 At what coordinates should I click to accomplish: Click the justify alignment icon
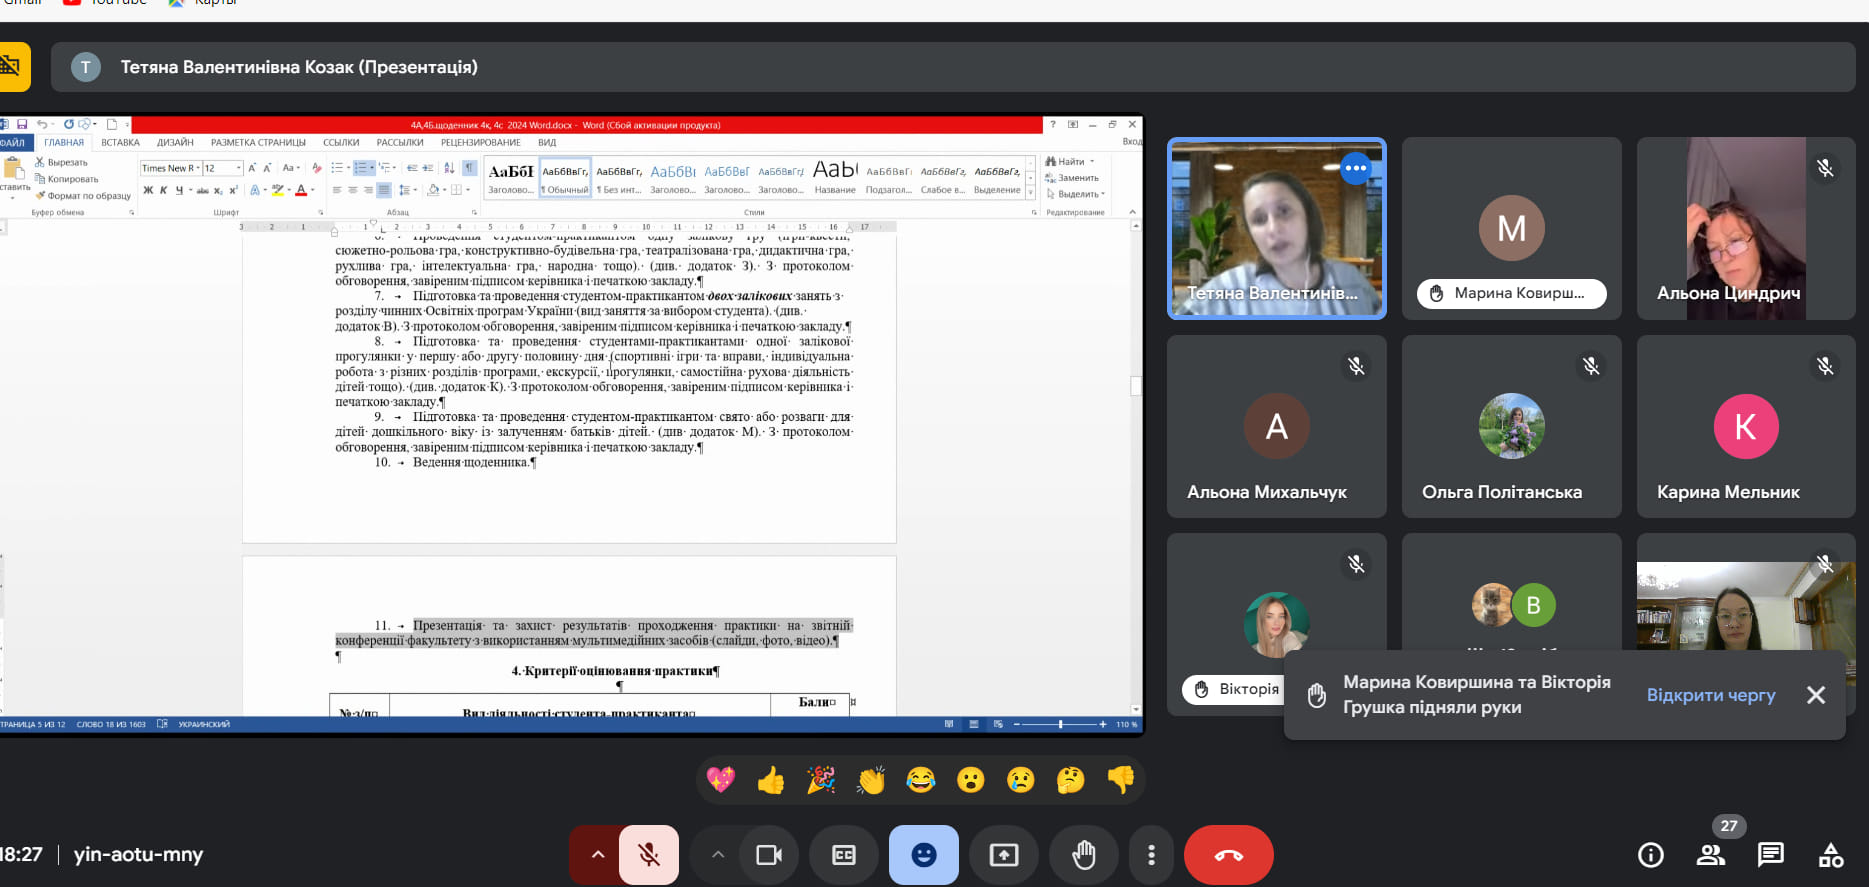pos(384,190)
